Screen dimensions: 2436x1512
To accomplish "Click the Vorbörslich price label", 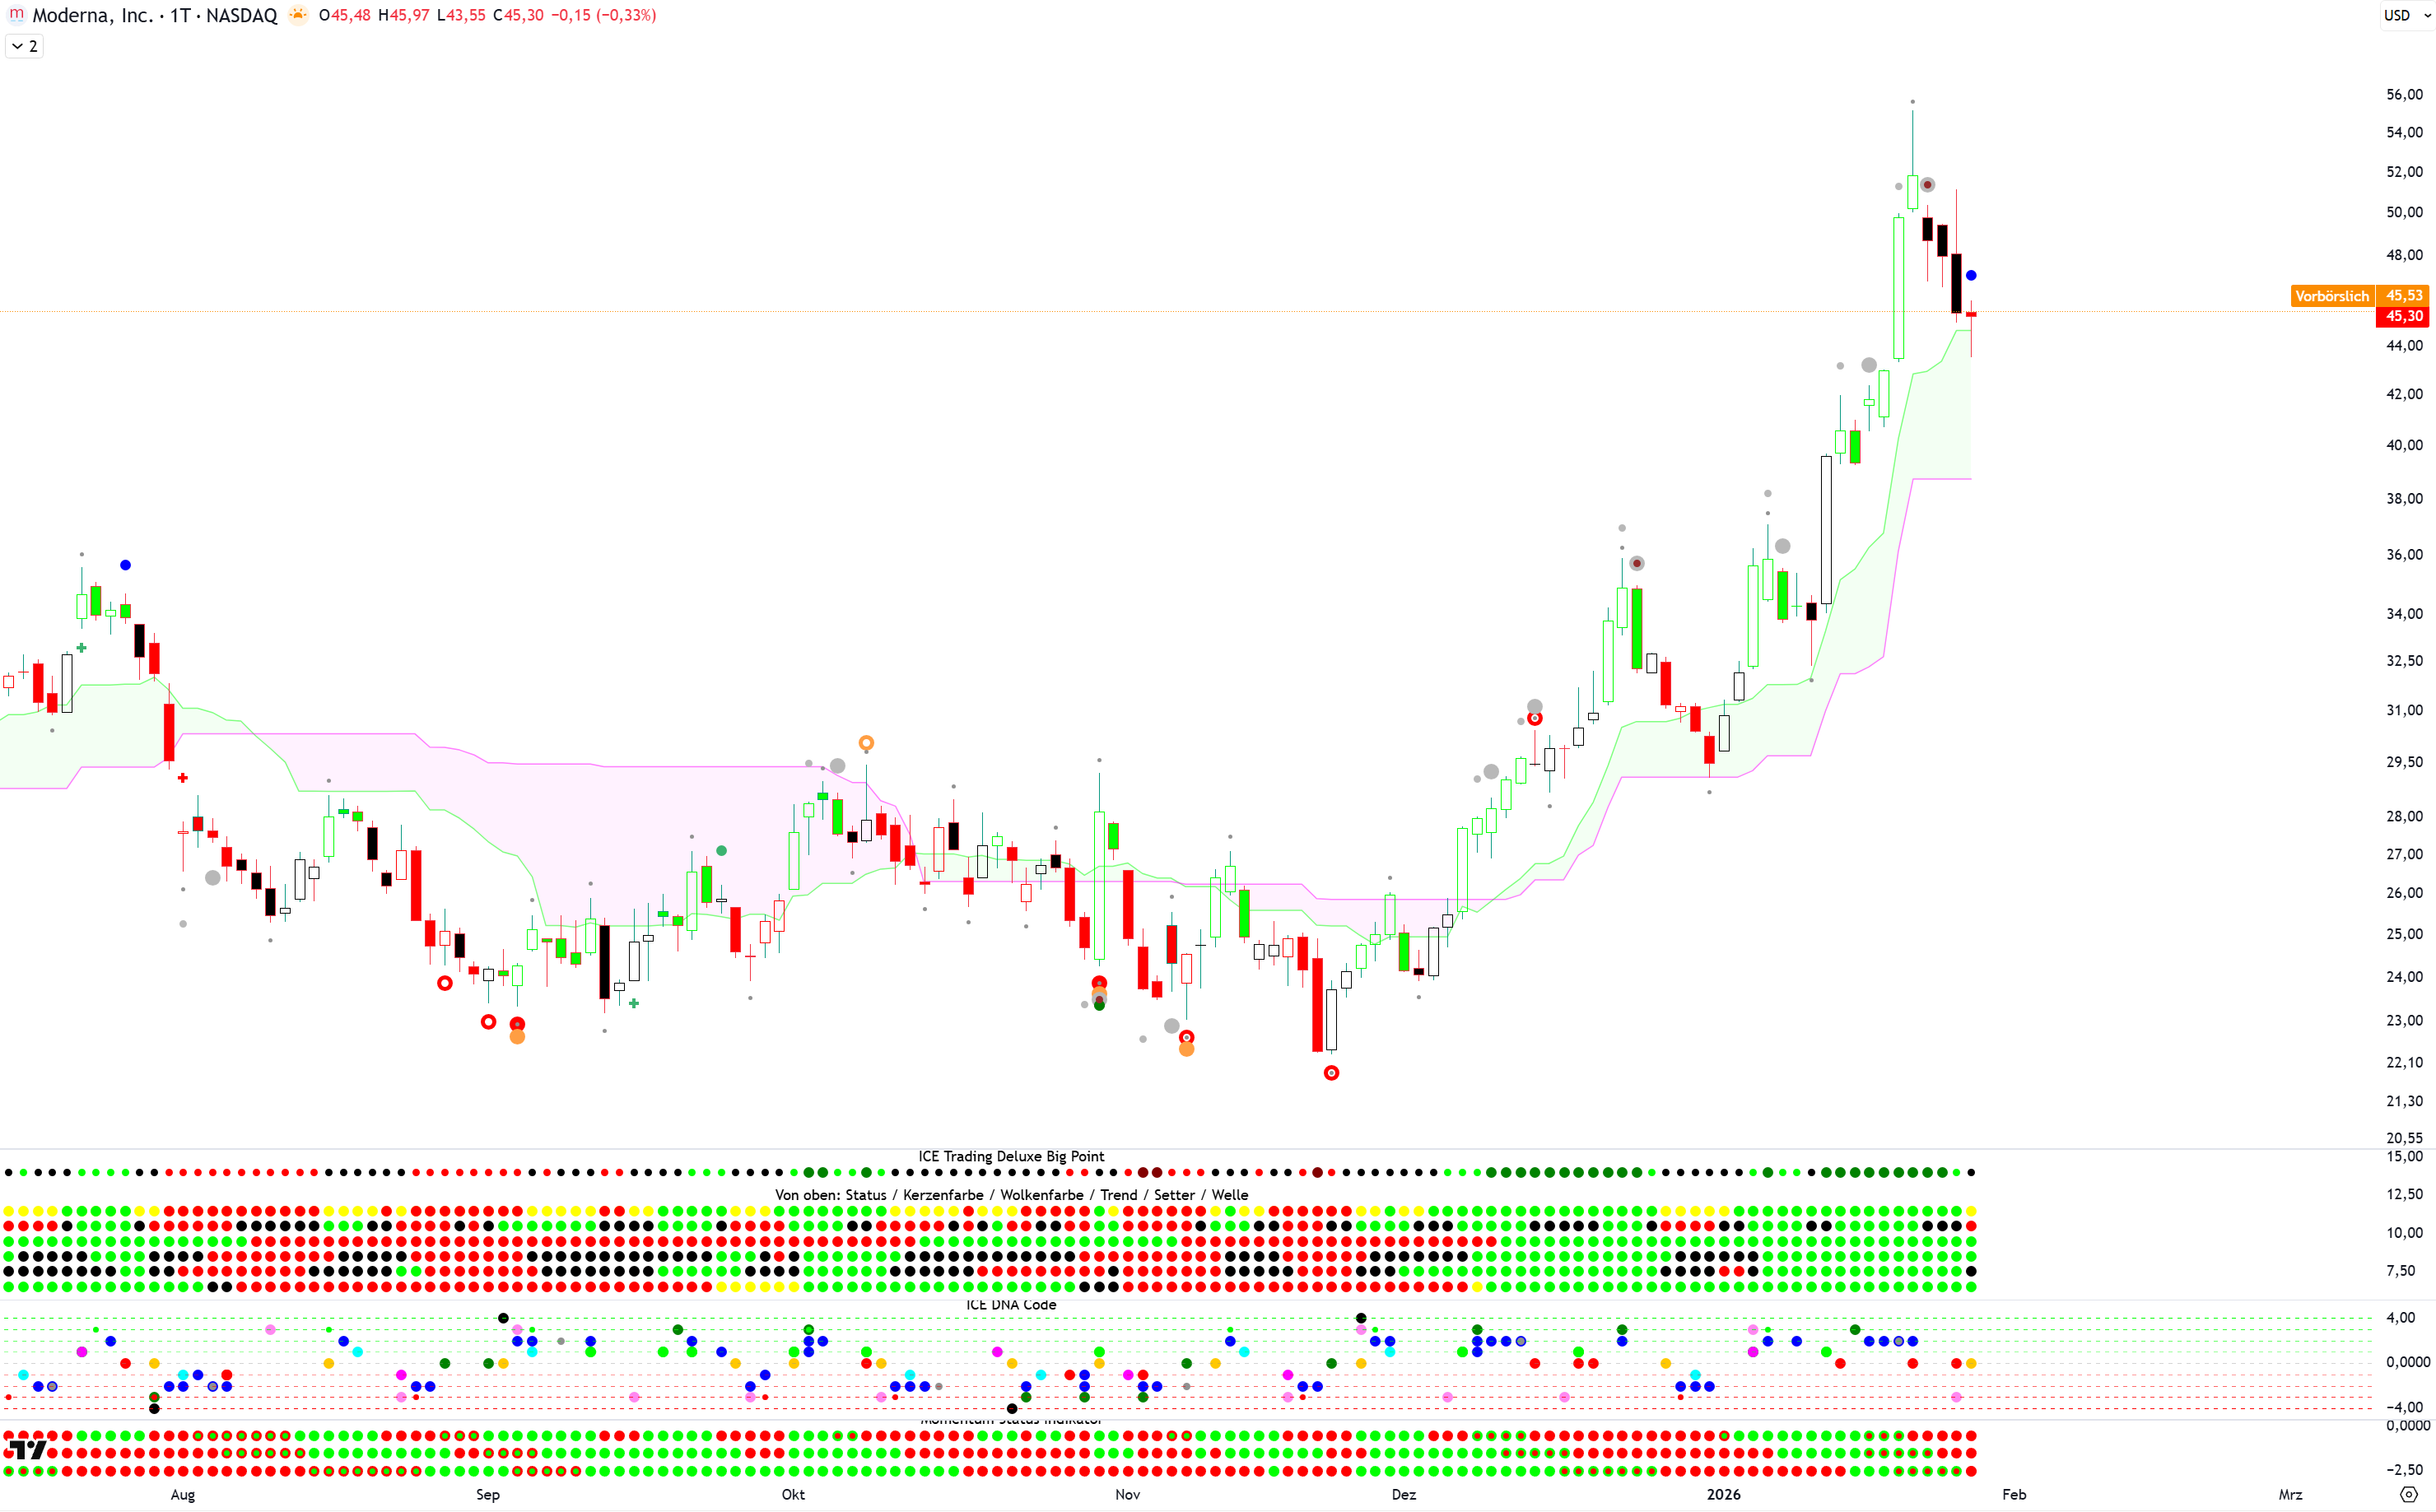I will 2331,296.
